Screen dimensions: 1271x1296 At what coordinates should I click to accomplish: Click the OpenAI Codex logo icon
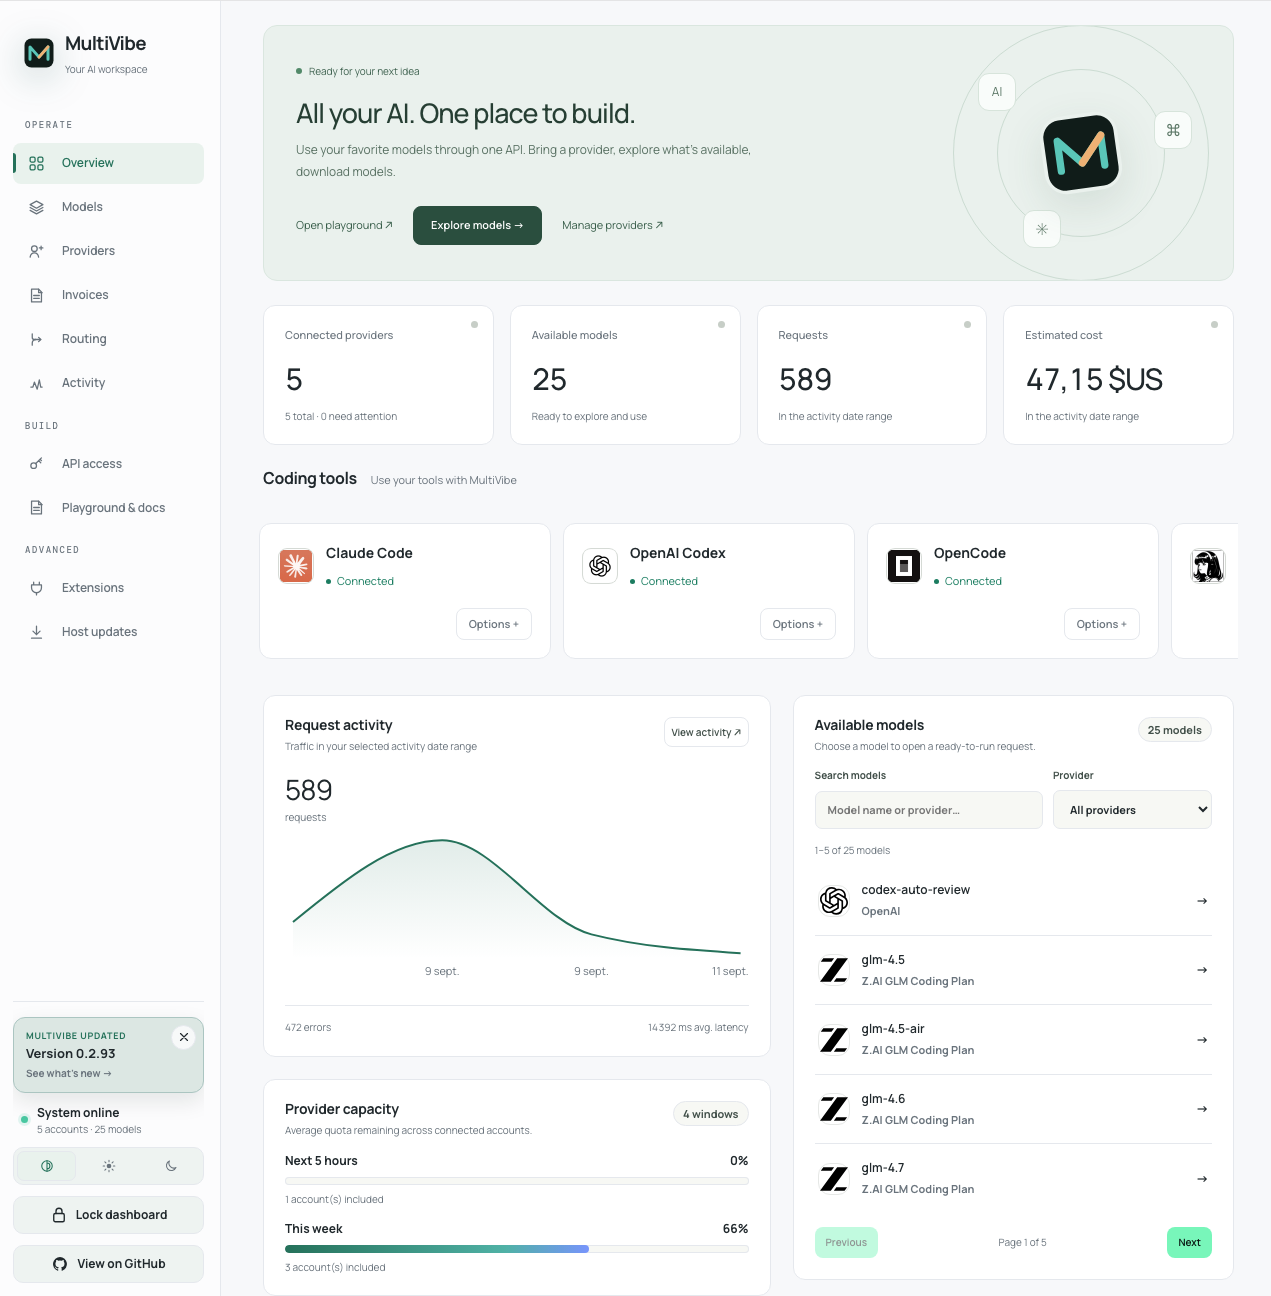point(600,566)
